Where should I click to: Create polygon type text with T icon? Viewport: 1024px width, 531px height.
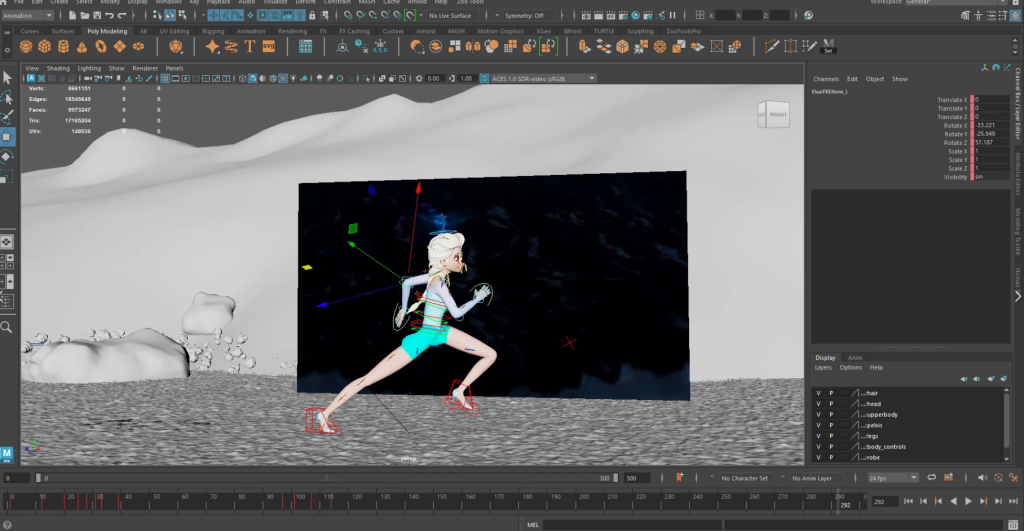[249, 46]
